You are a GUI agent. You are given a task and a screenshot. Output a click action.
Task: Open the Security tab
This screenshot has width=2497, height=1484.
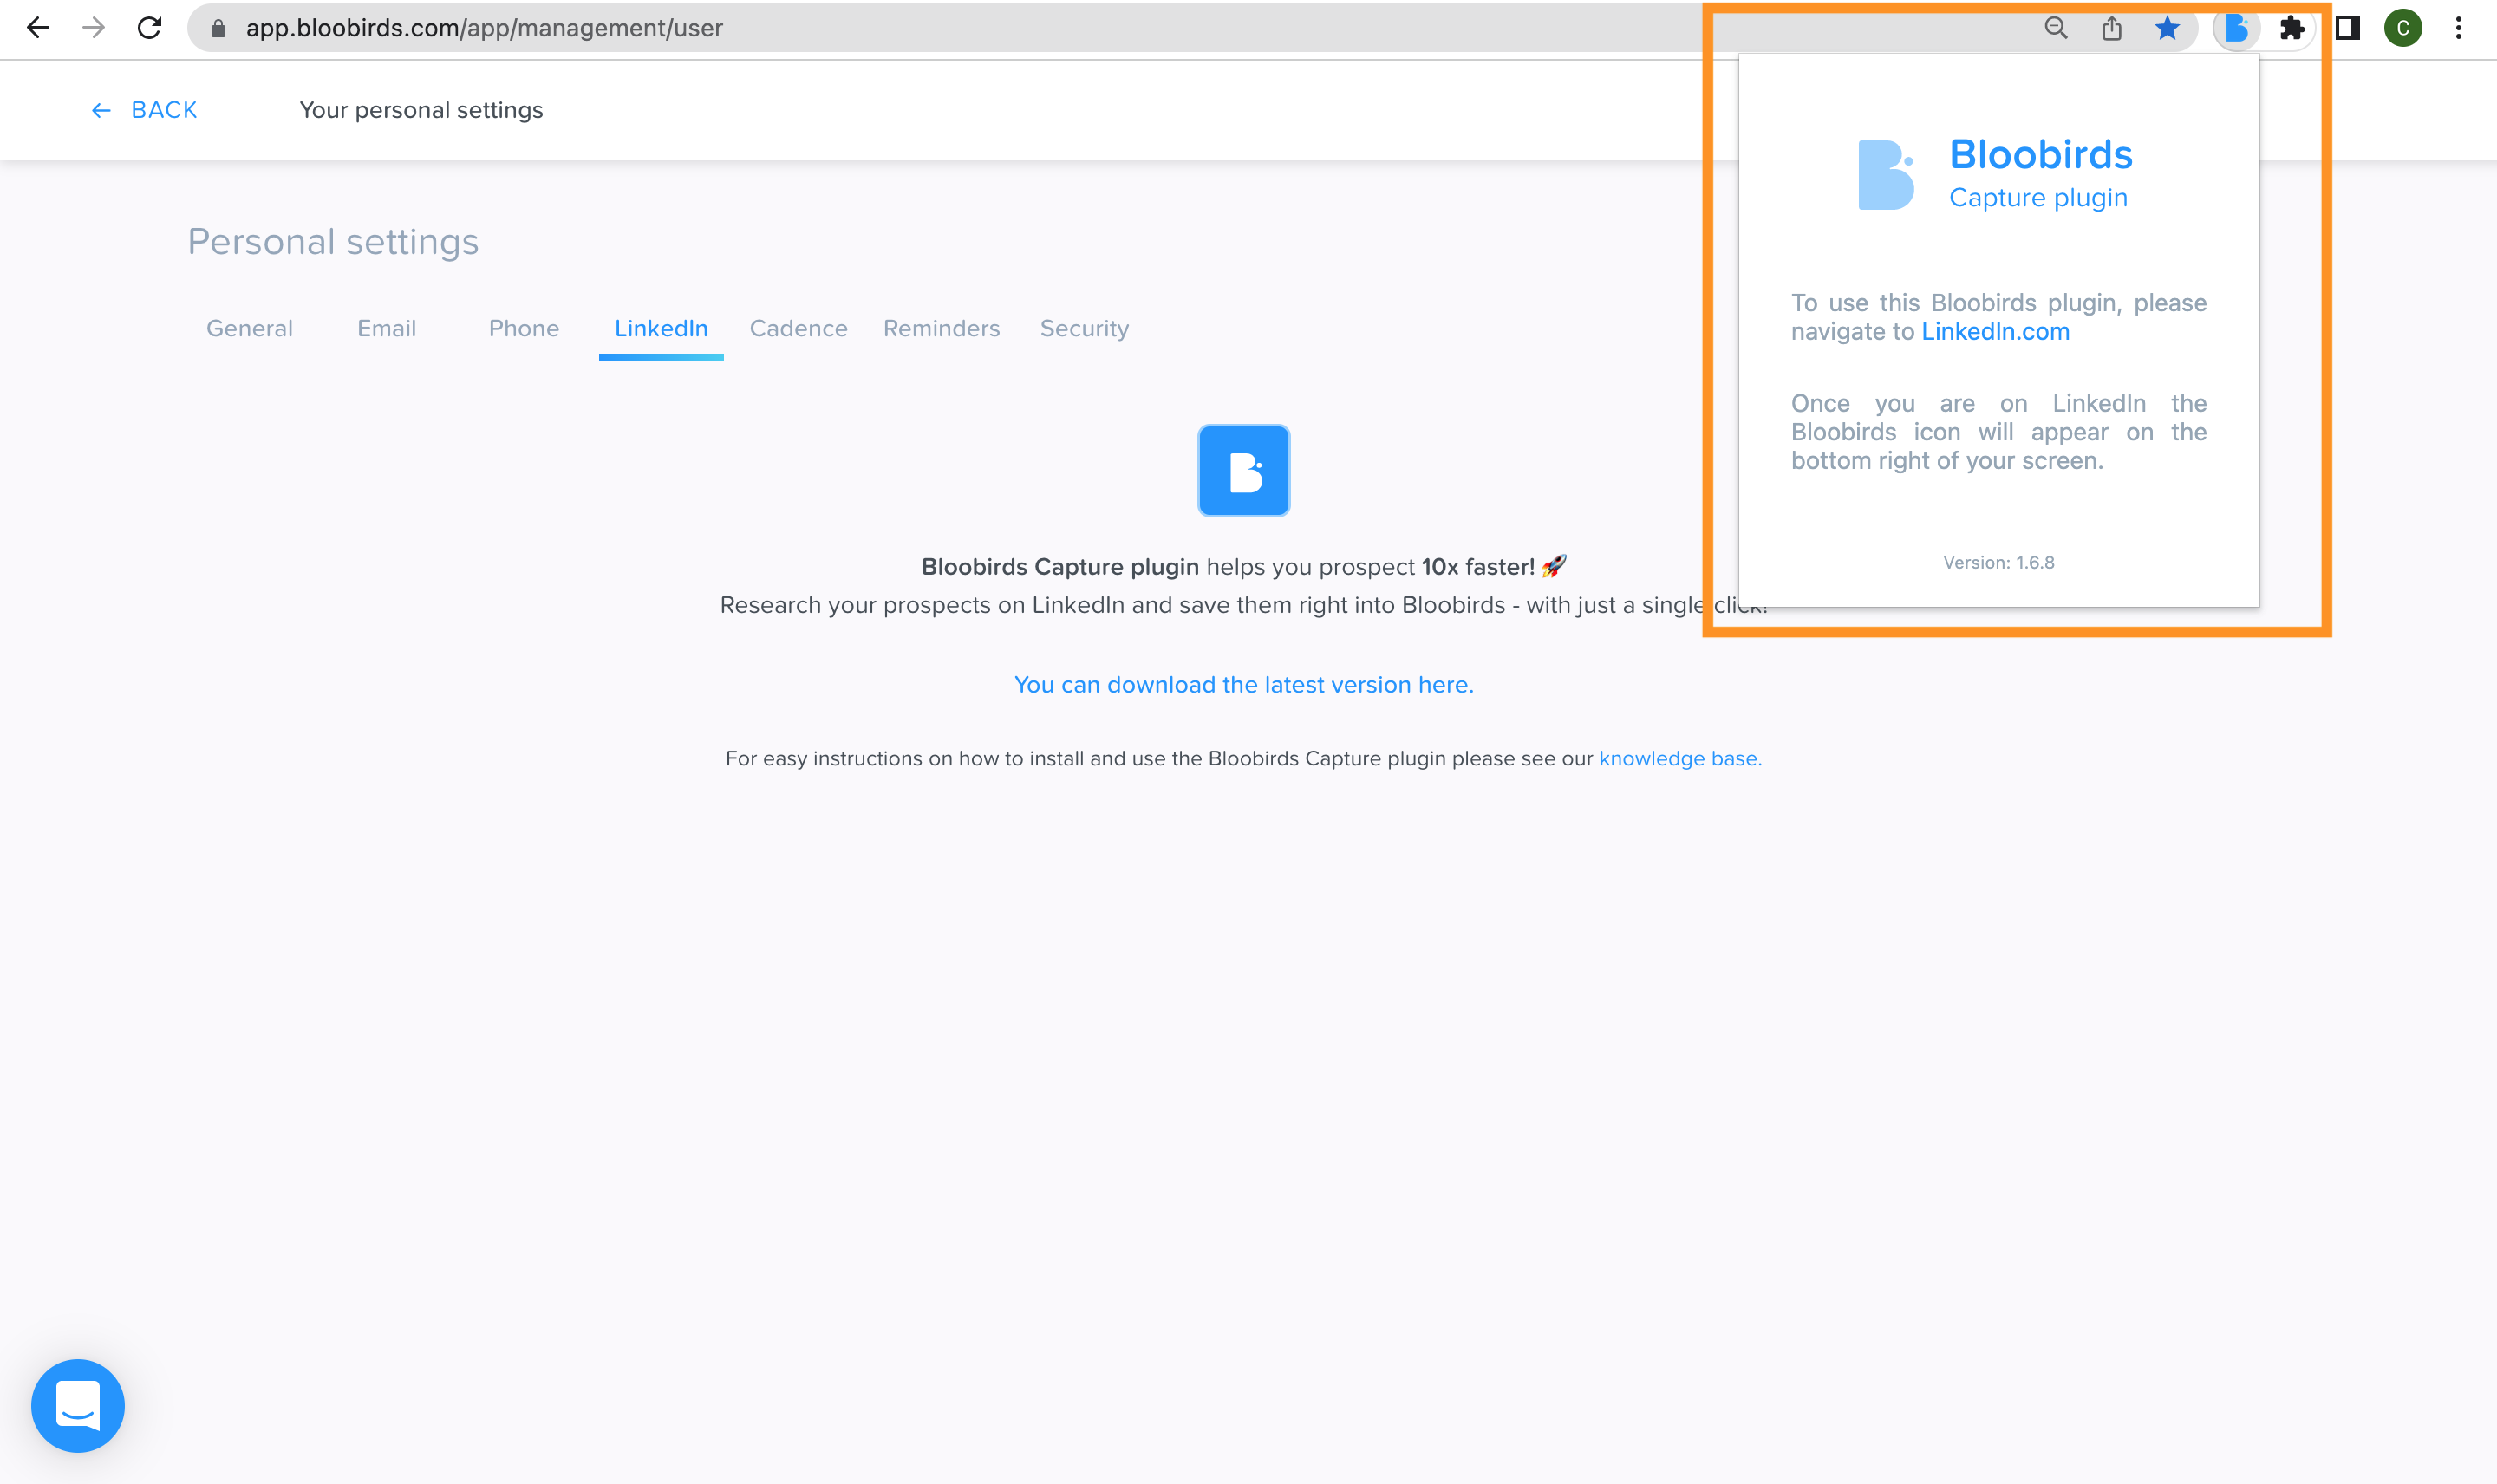point(1084,328)
